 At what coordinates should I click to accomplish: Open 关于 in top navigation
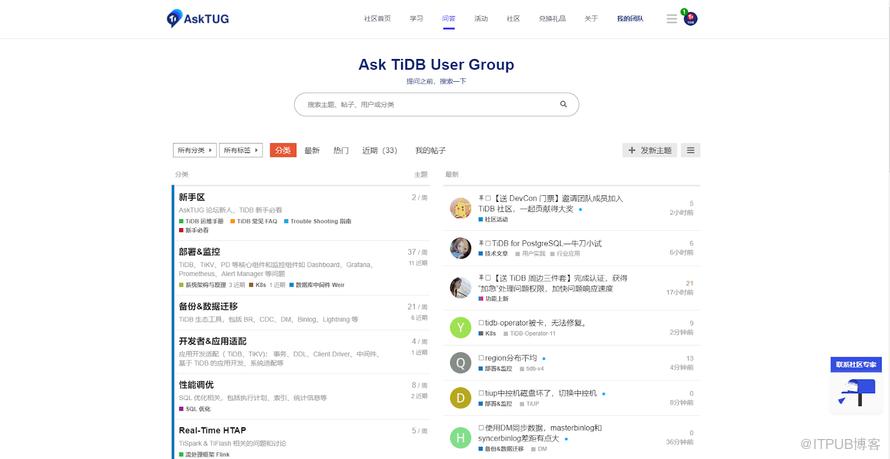tap(591, 19)
